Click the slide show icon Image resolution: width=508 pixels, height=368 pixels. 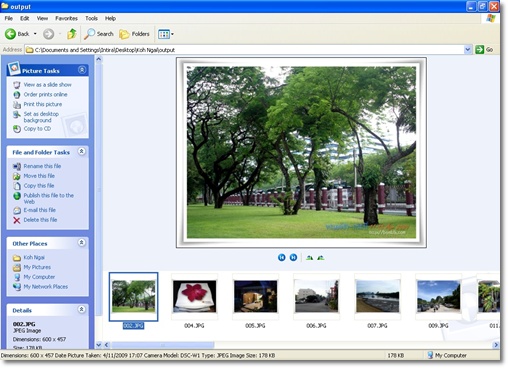17,85
